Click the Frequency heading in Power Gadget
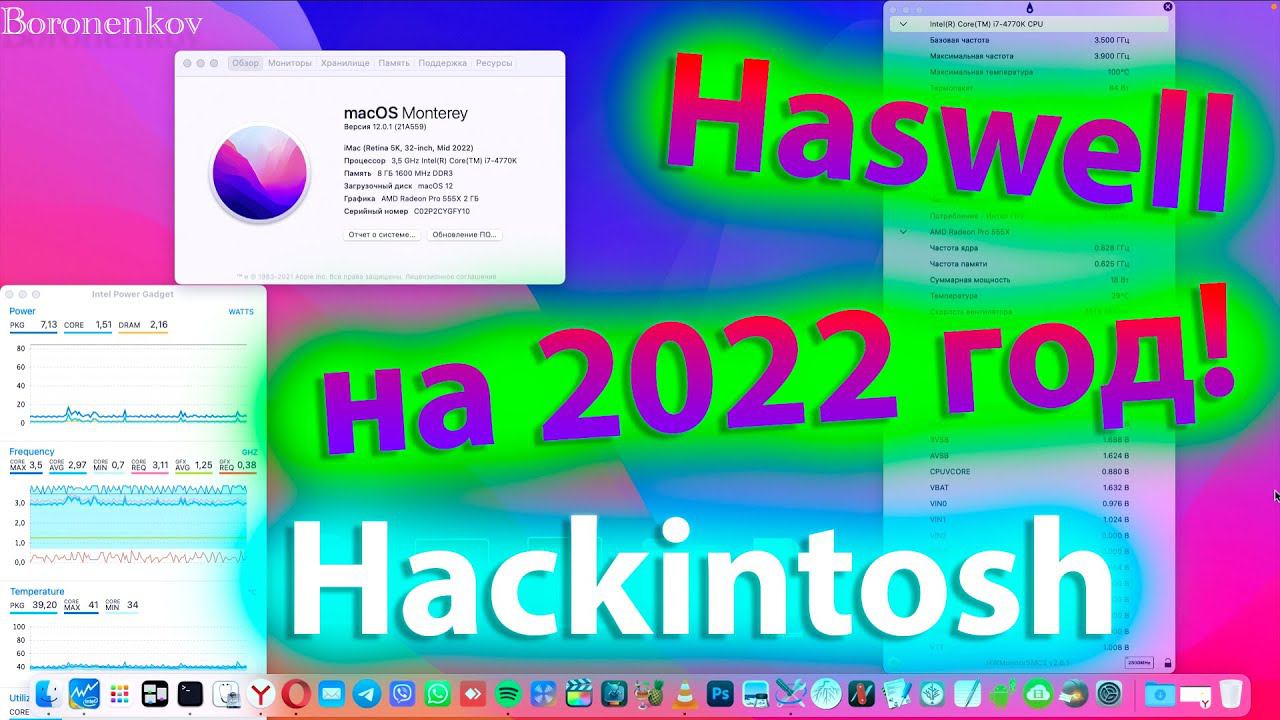The image size is (1280, 720). [x=32, y=452]
